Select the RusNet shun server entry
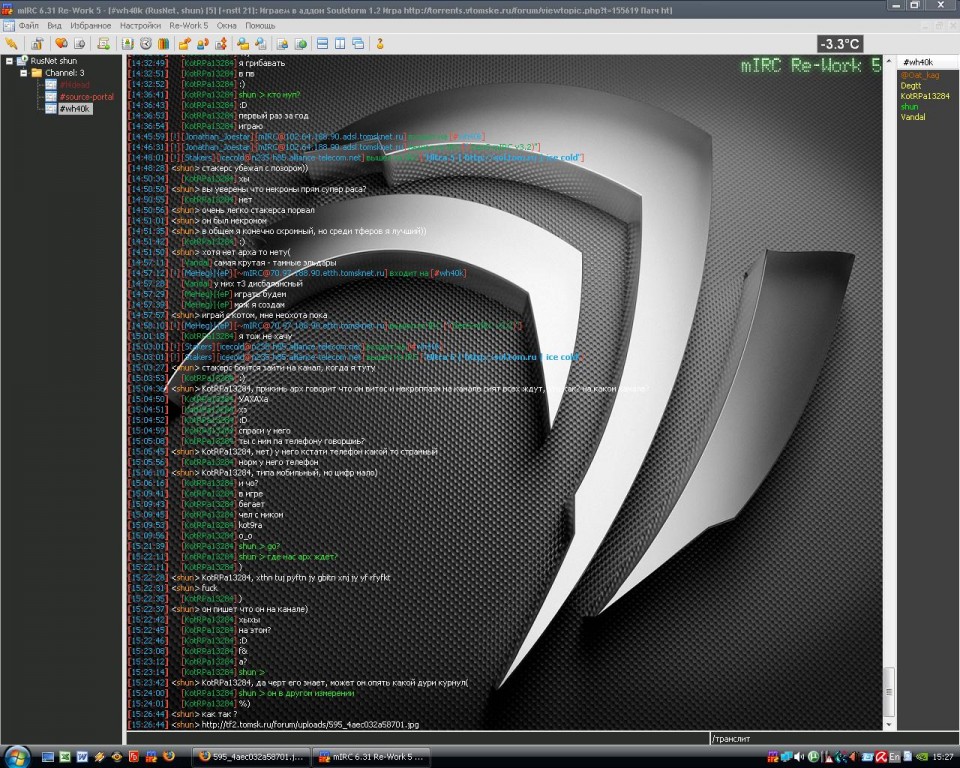This screenshot has width=960, height=768. (54, 61)
